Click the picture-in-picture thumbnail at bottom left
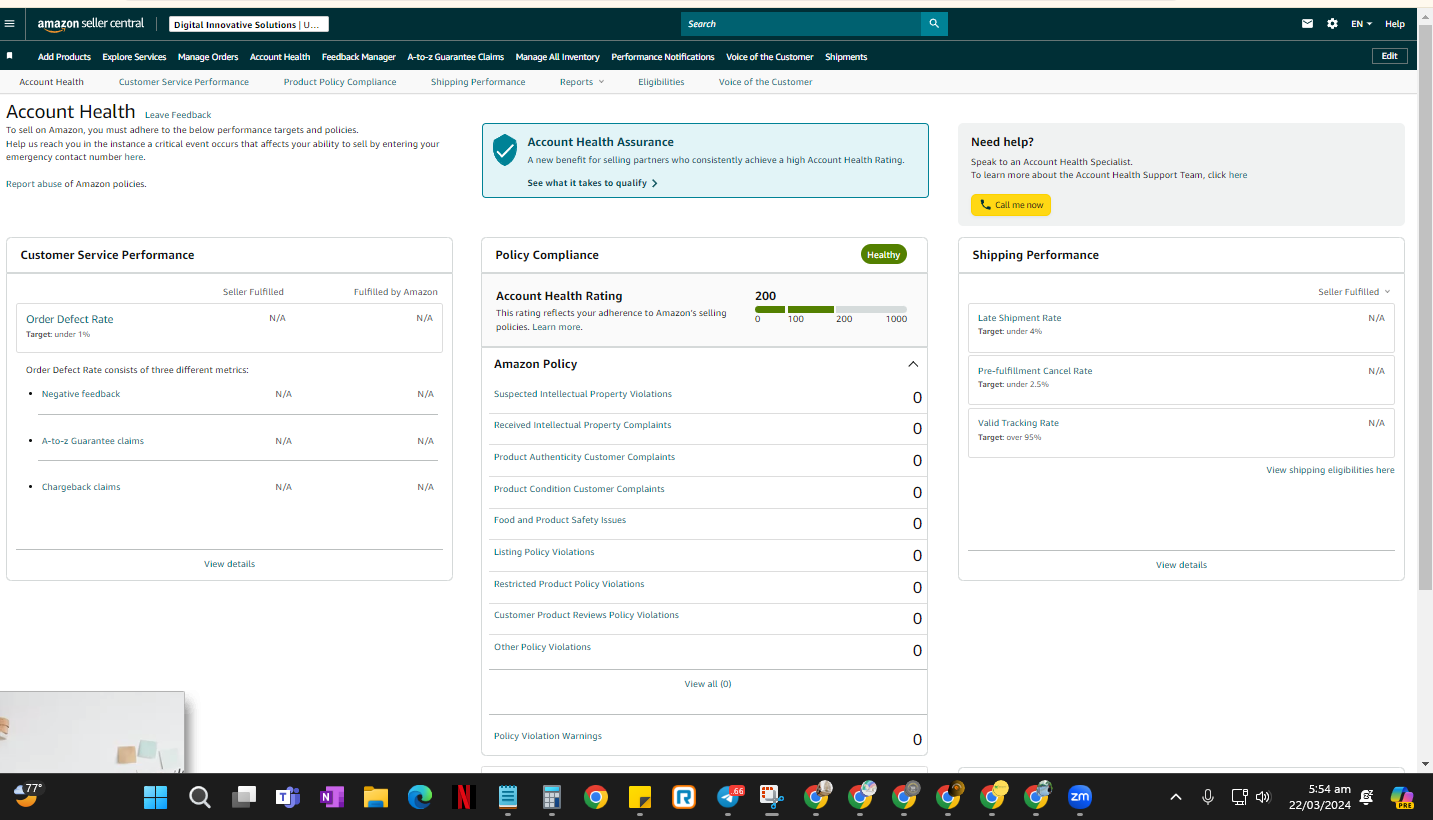This screenshot has height=820, width=1433. click(x=92, y=732)
